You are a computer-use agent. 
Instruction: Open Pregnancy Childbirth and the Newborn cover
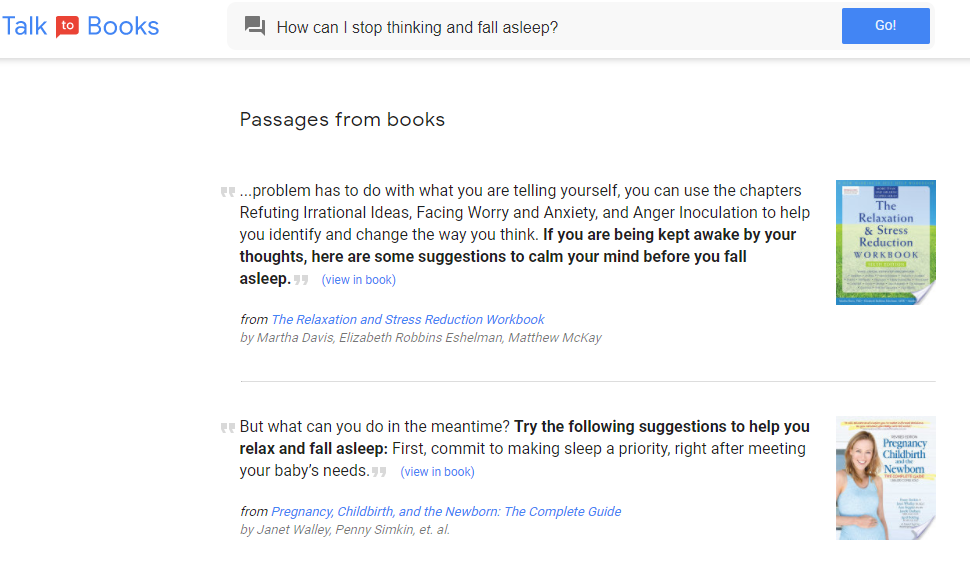coord(885,478)
